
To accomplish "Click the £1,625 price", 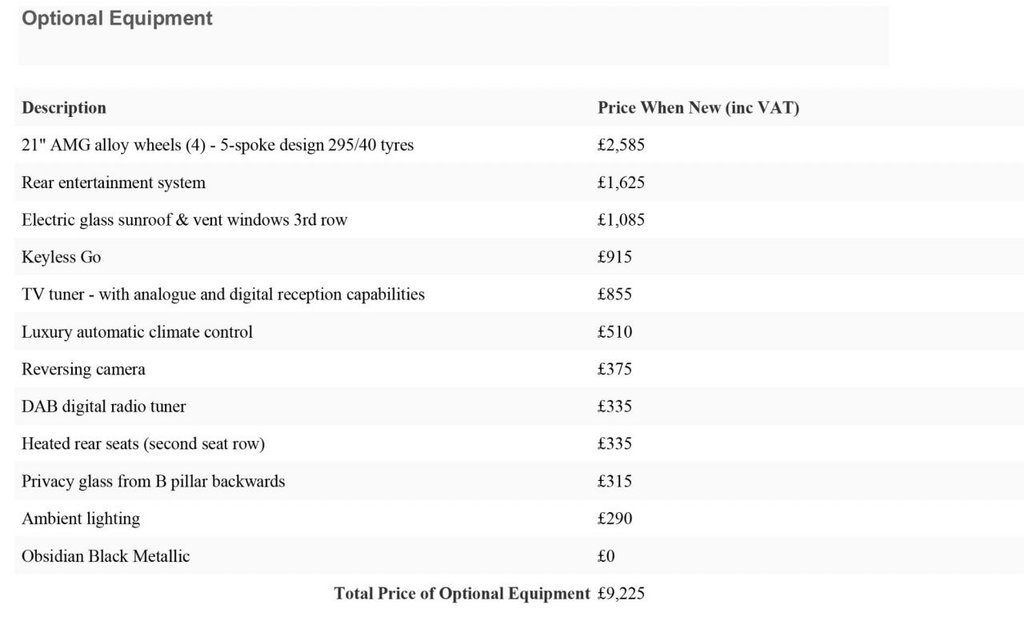I will (x=620, y=183).
